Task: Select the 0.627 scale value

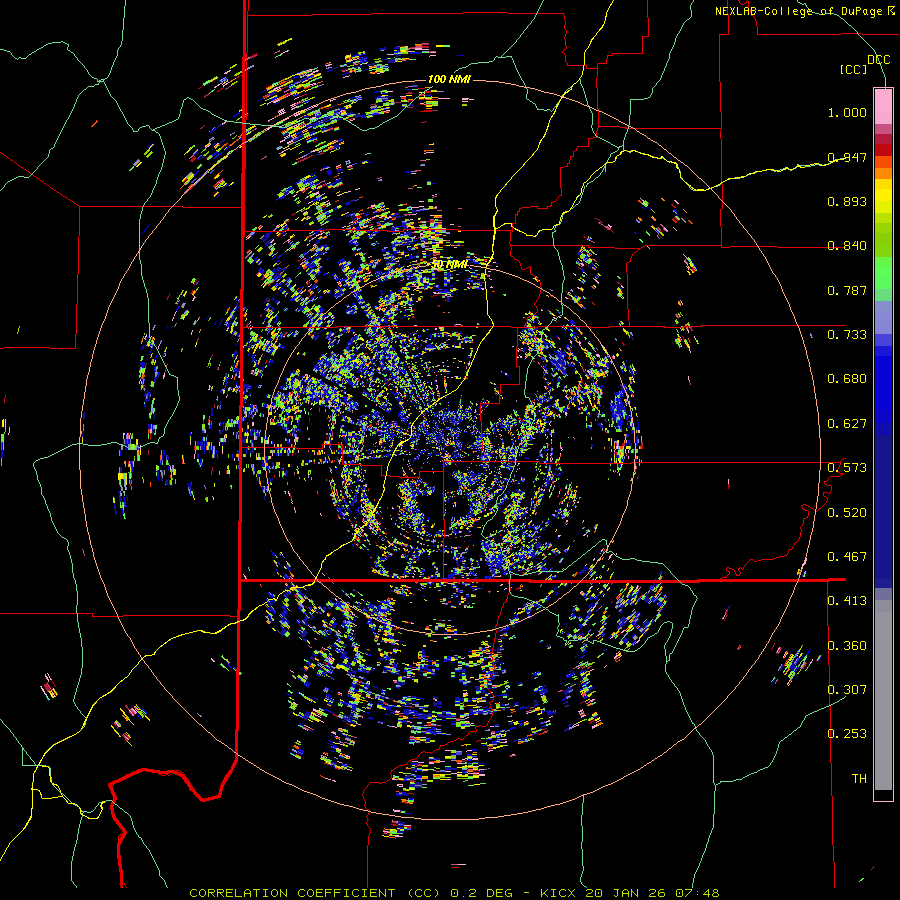Action: pos(847,424)
